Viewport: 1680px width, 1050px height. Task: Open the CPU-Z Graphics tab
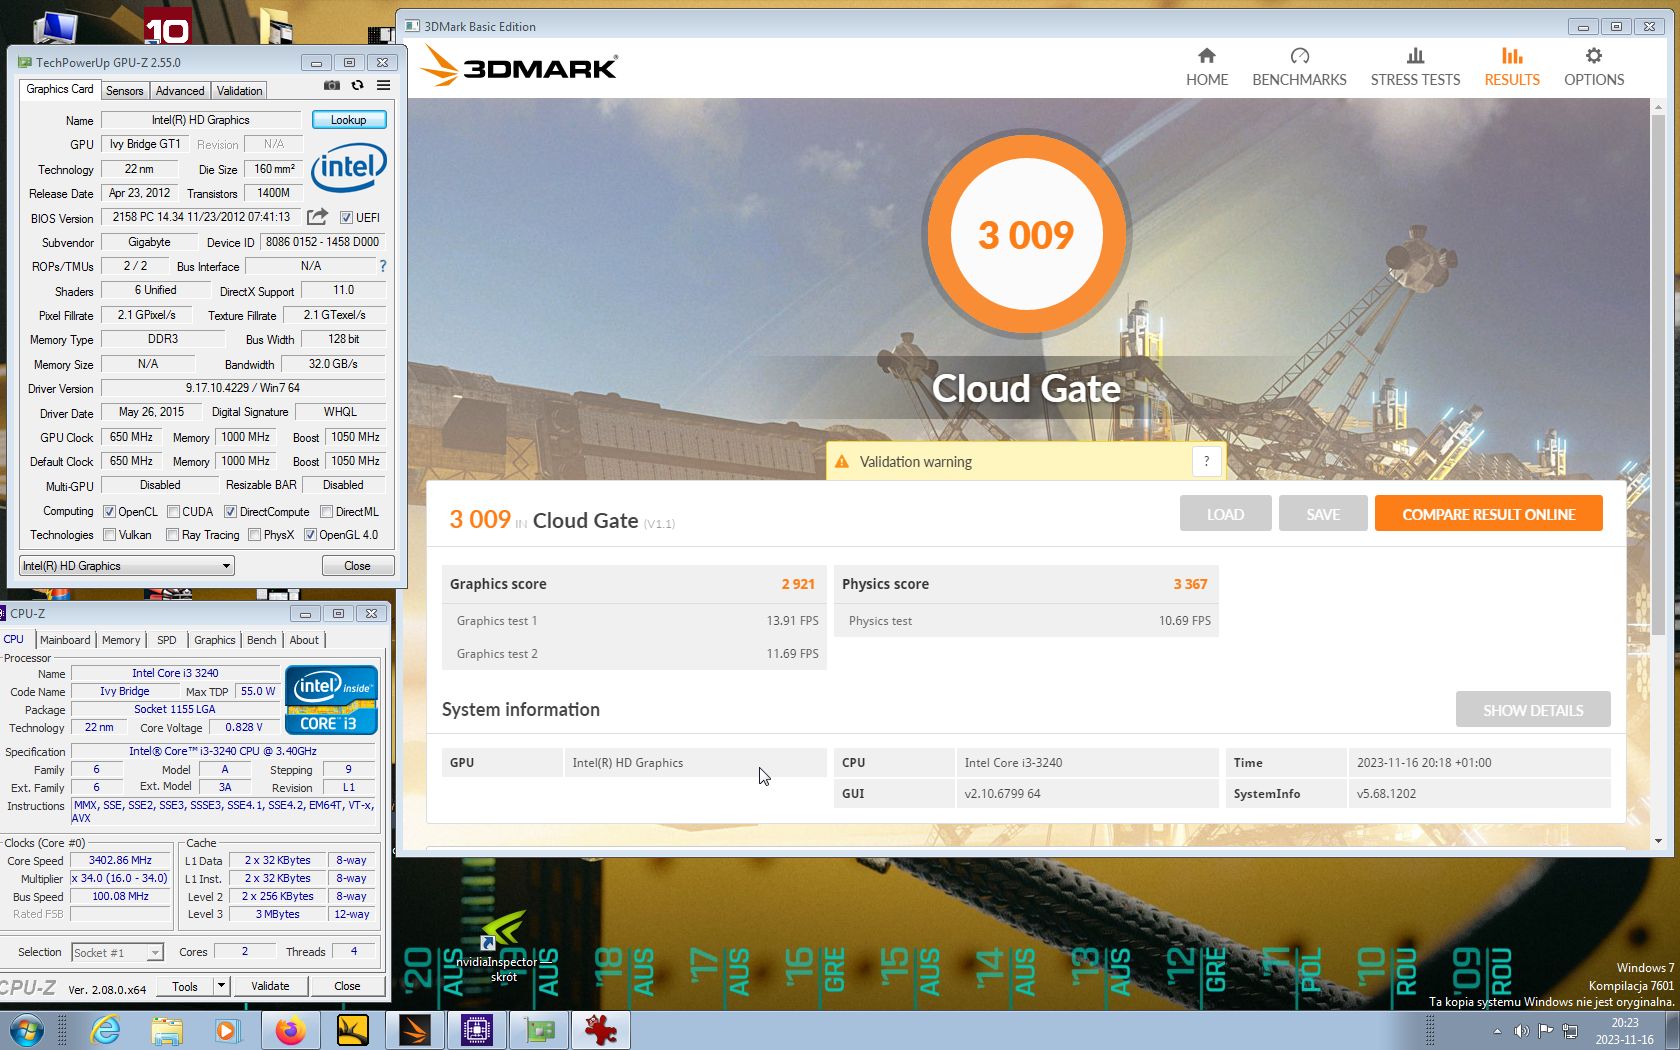[215, 640]
